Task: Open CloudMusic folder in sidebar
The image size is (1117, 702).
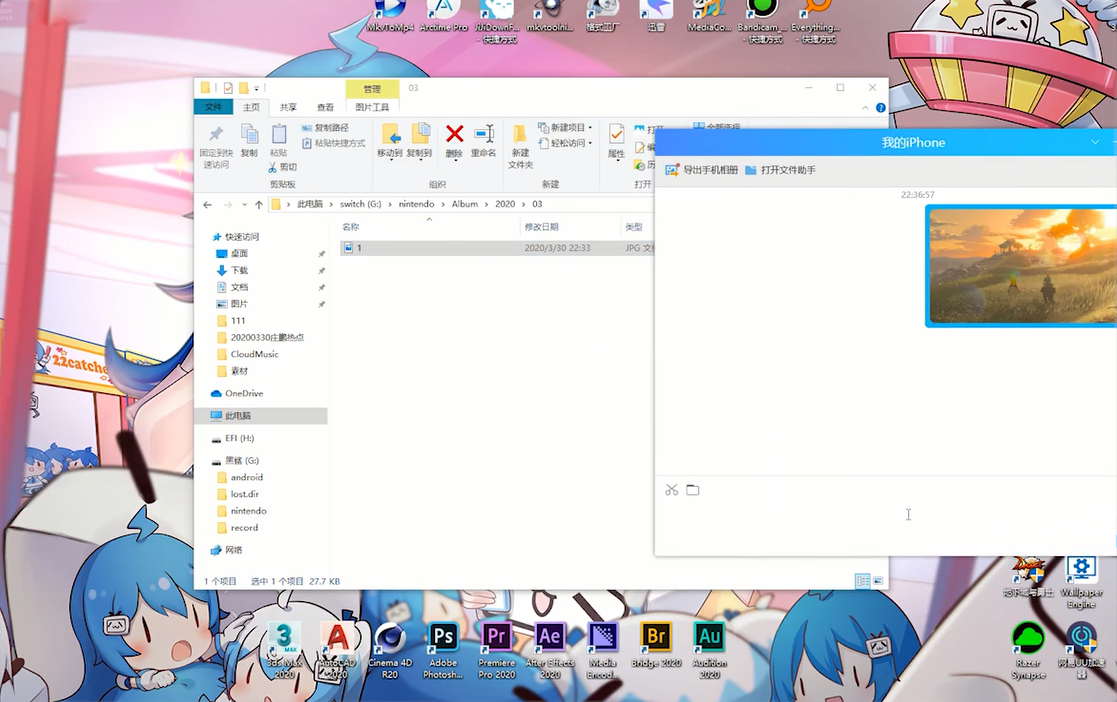Action: [x=247, y=354]
